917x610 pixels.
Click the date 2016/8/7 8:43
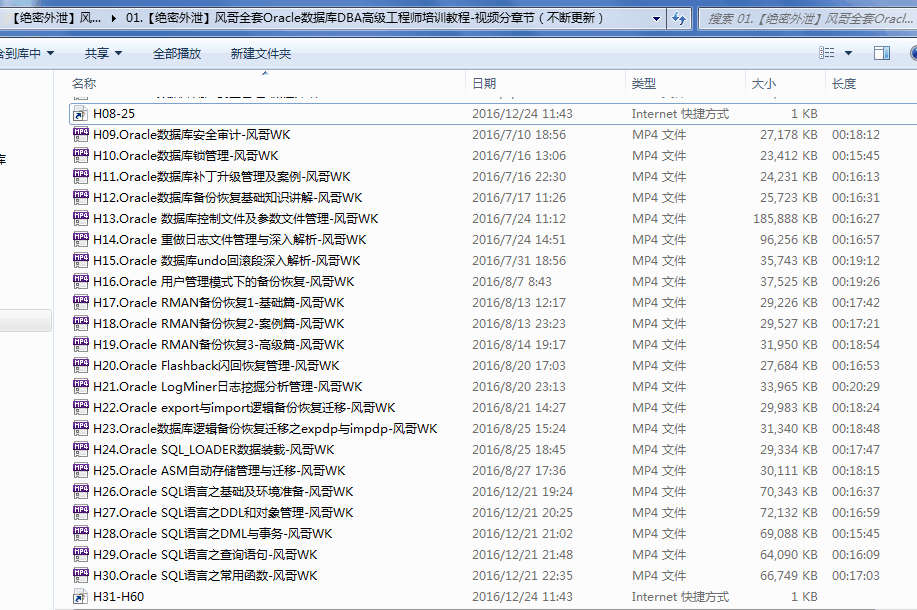(x=512, y=282)
